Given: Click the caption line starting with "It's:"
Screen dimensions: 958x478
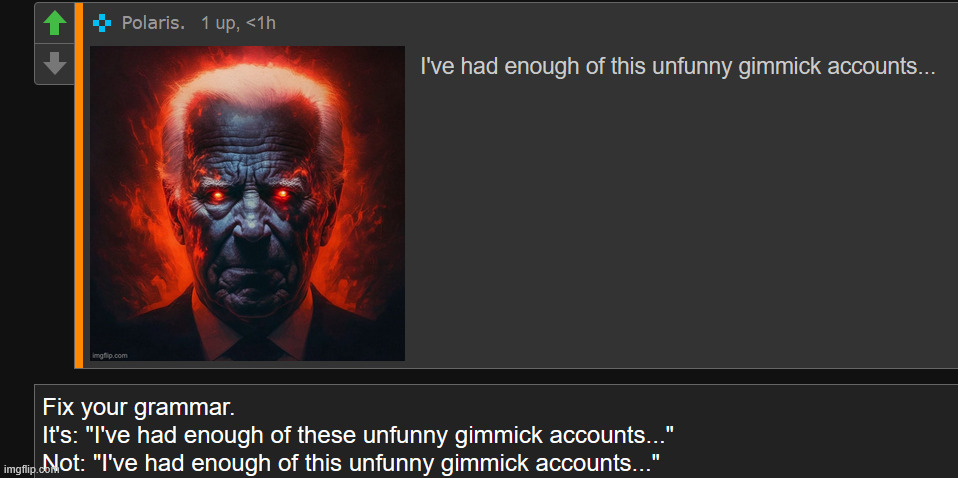Looking at the screenshot, I should (358, 435).
